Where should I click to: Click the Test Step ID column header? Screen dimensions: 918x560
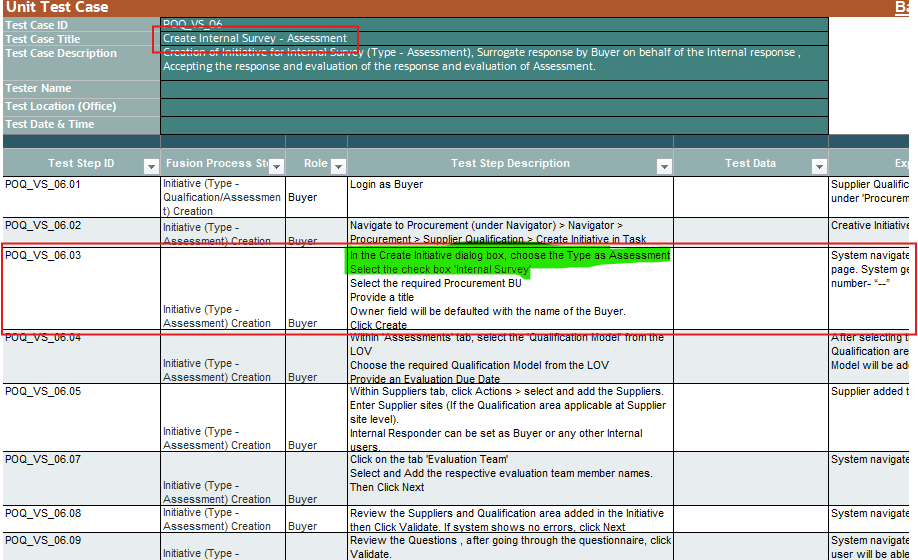tap(81, 163)
